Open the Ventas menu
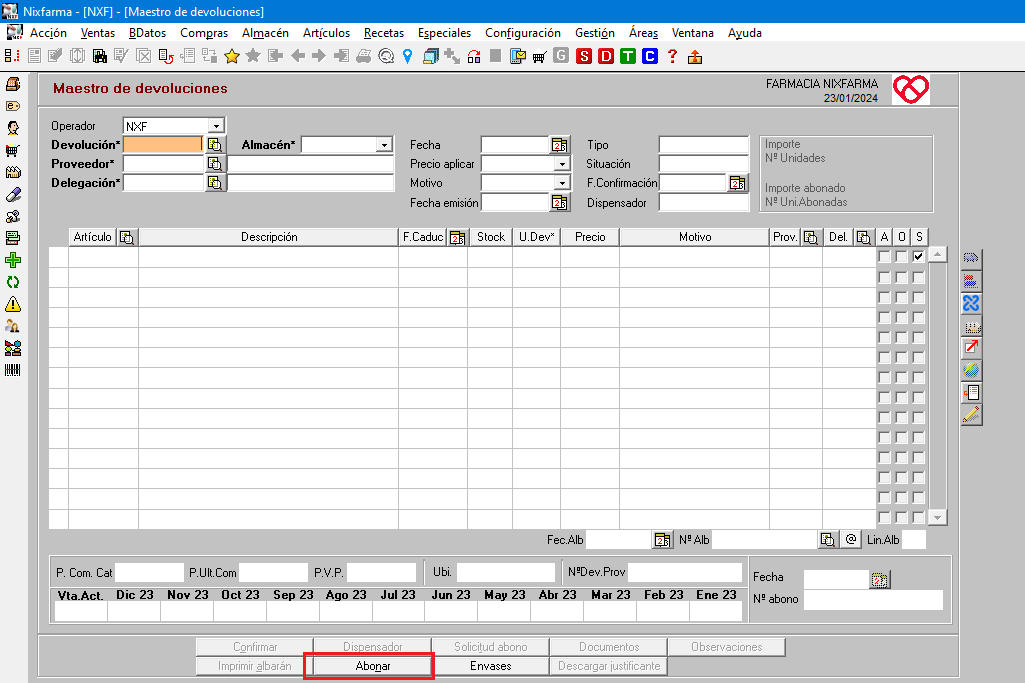This screenshot has height=683, width=1025. pos(98,33)
